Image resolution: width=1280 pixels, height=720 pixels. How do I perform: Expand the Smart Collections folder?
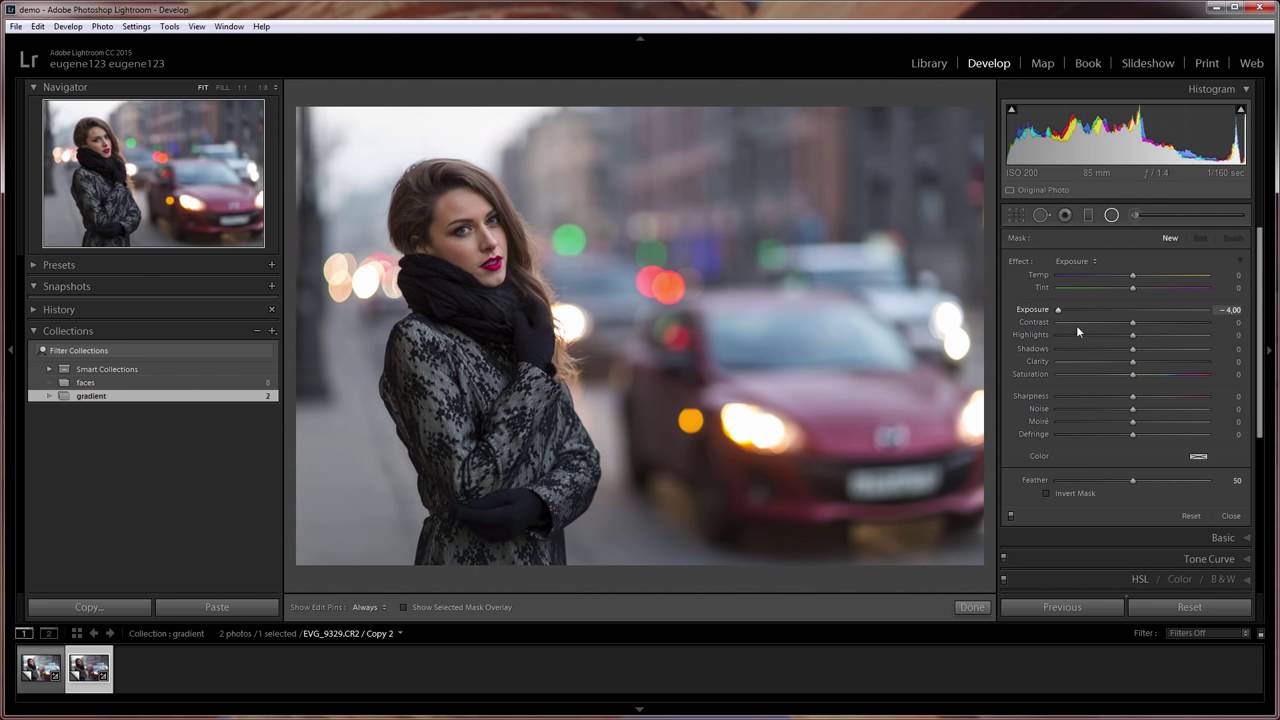pos(49,369)
